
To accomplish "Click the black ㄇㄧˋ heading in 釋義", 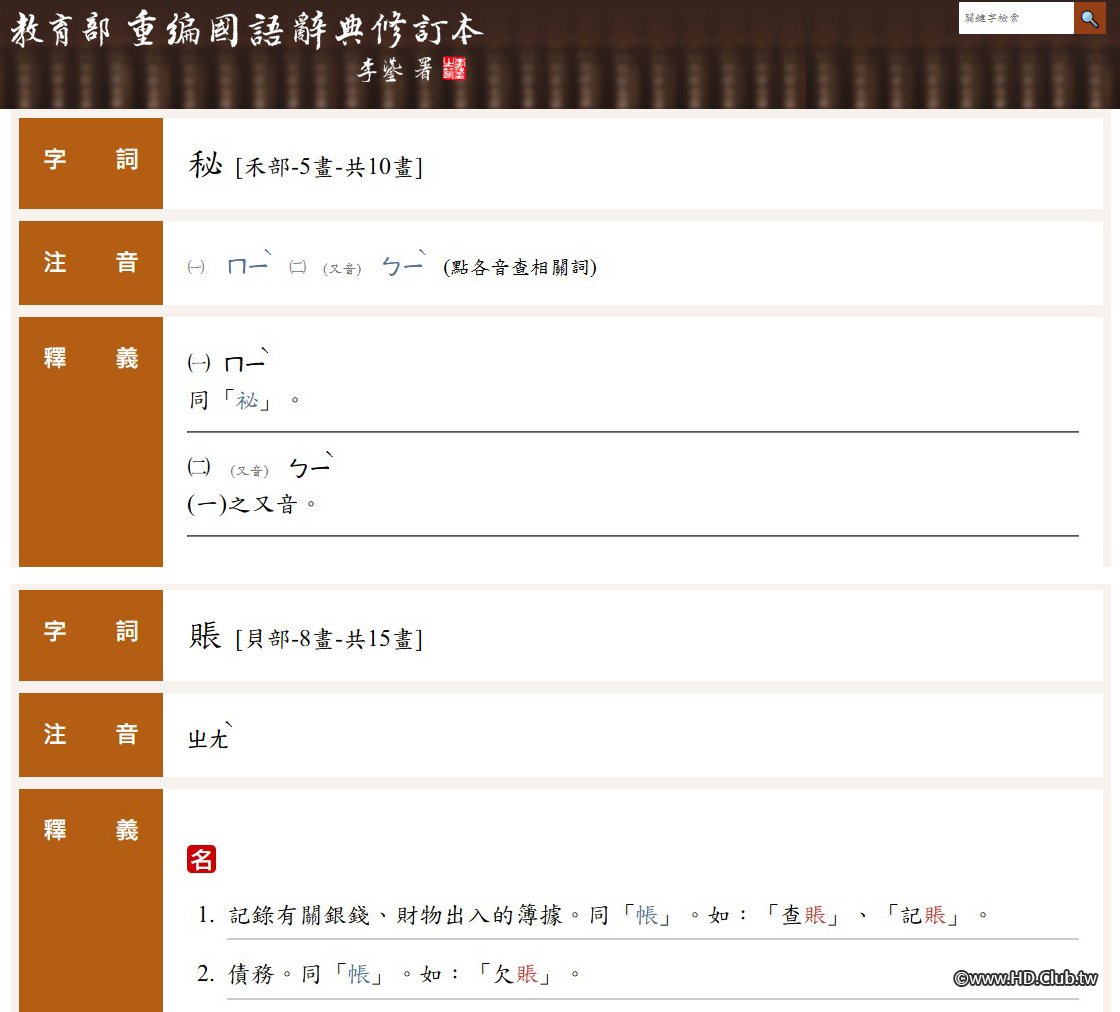I will point(246,361).
